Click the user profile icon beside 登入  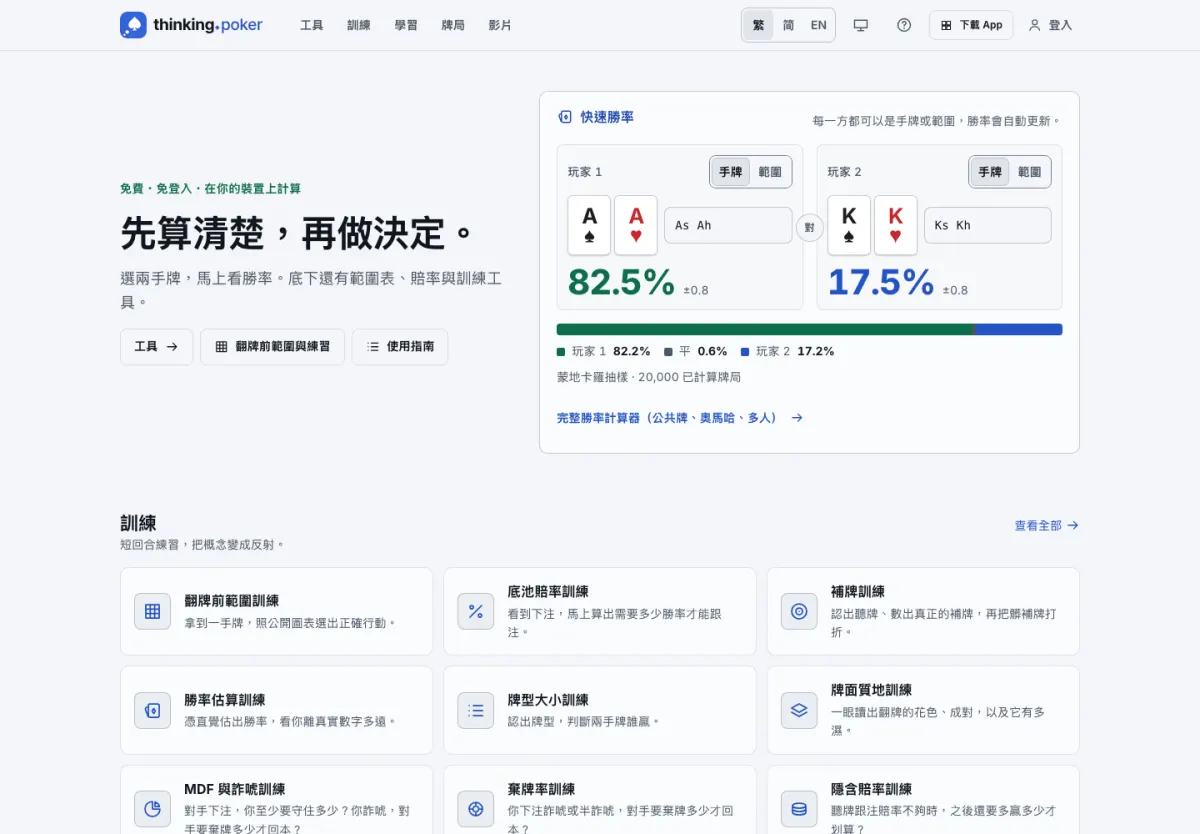point(1035,25)
